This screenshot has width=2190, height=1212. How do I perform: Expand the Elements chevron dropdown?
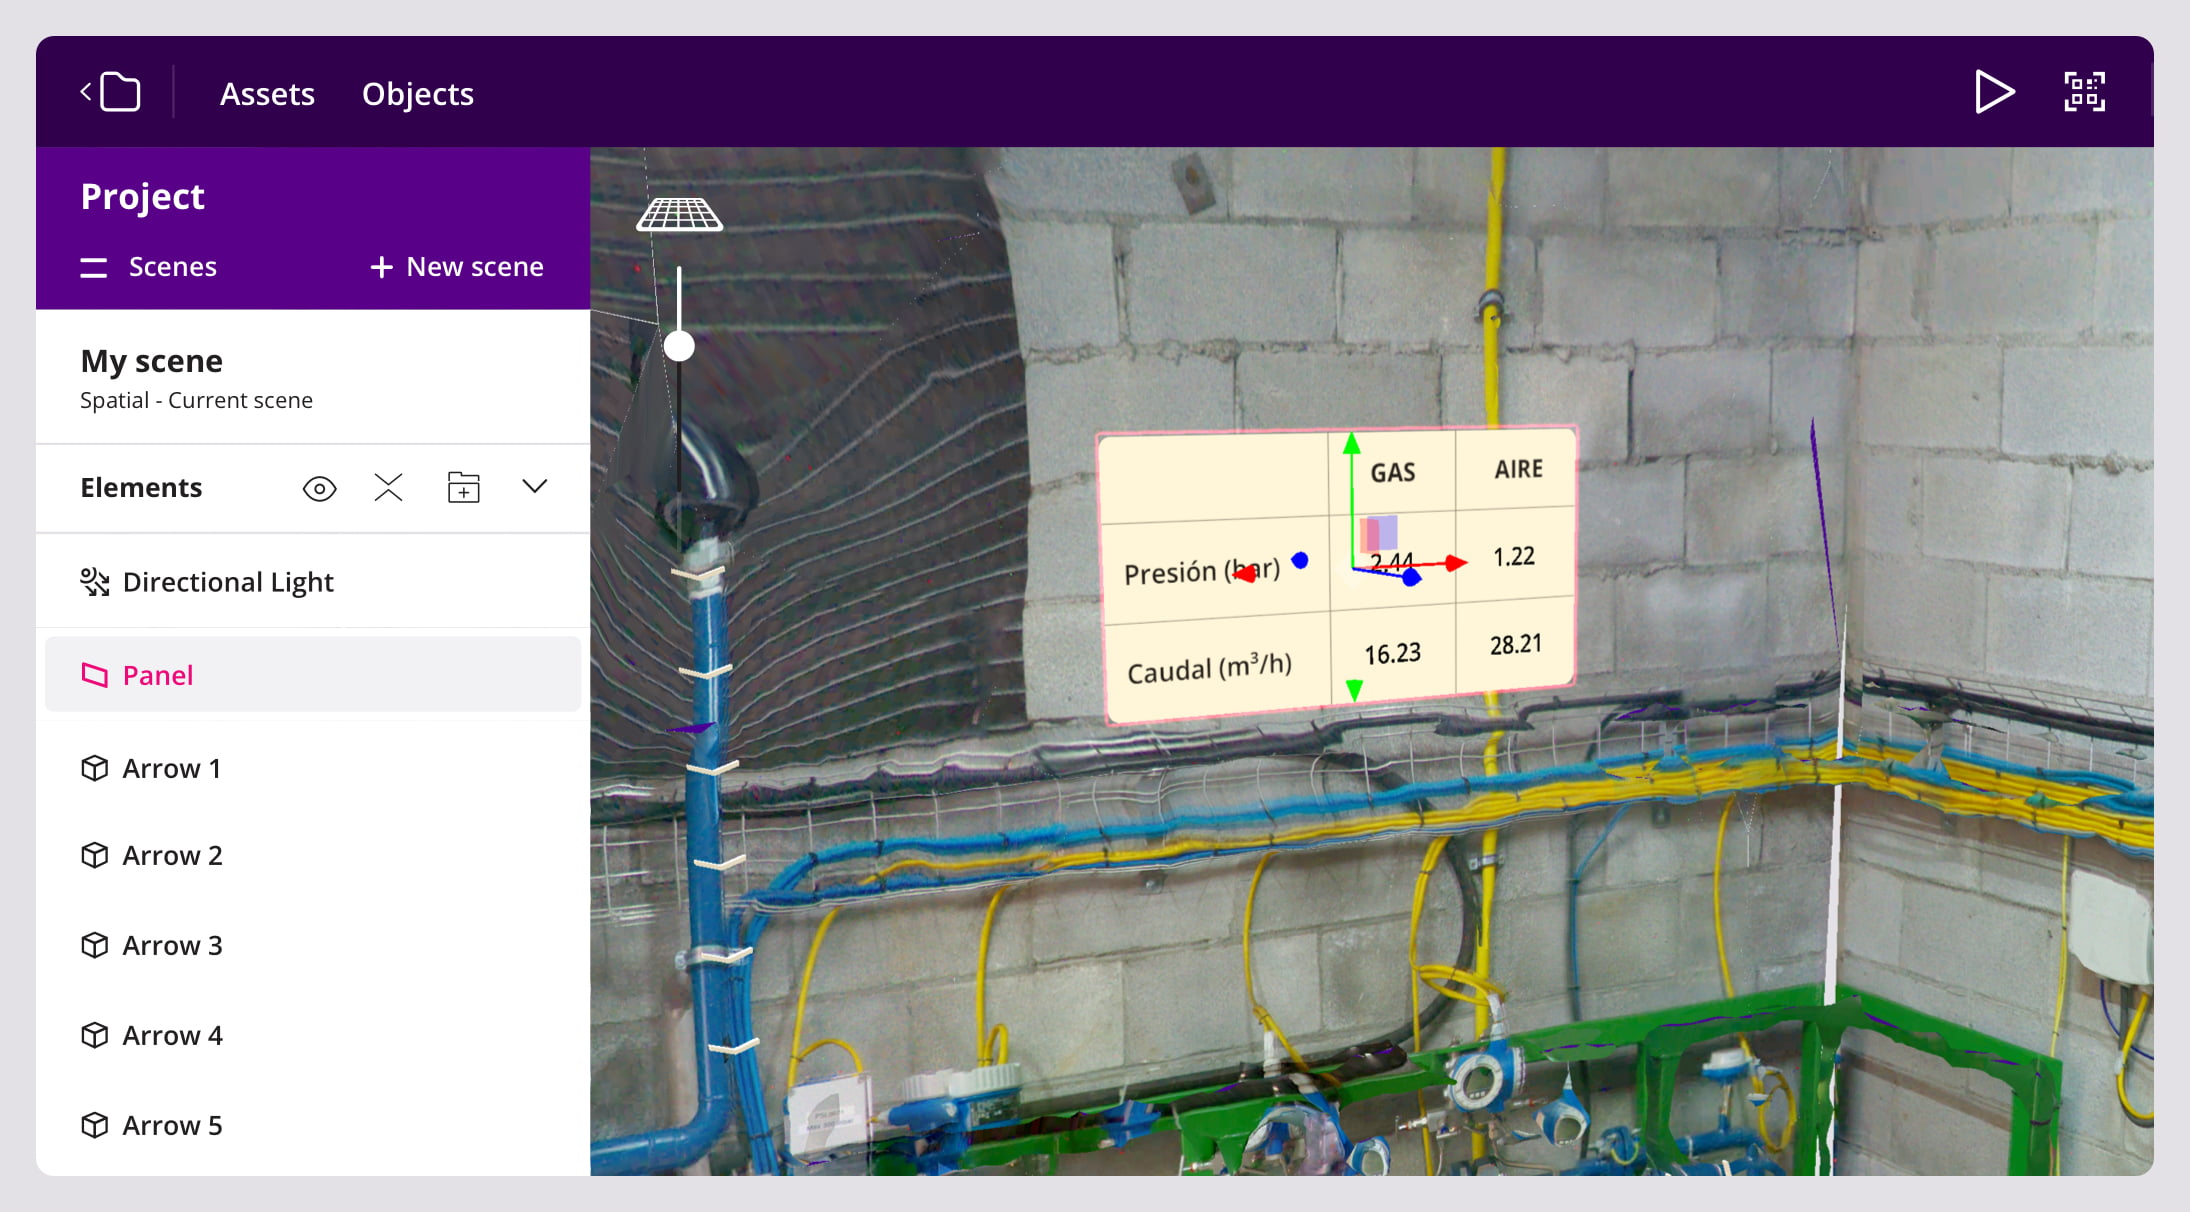535,486
